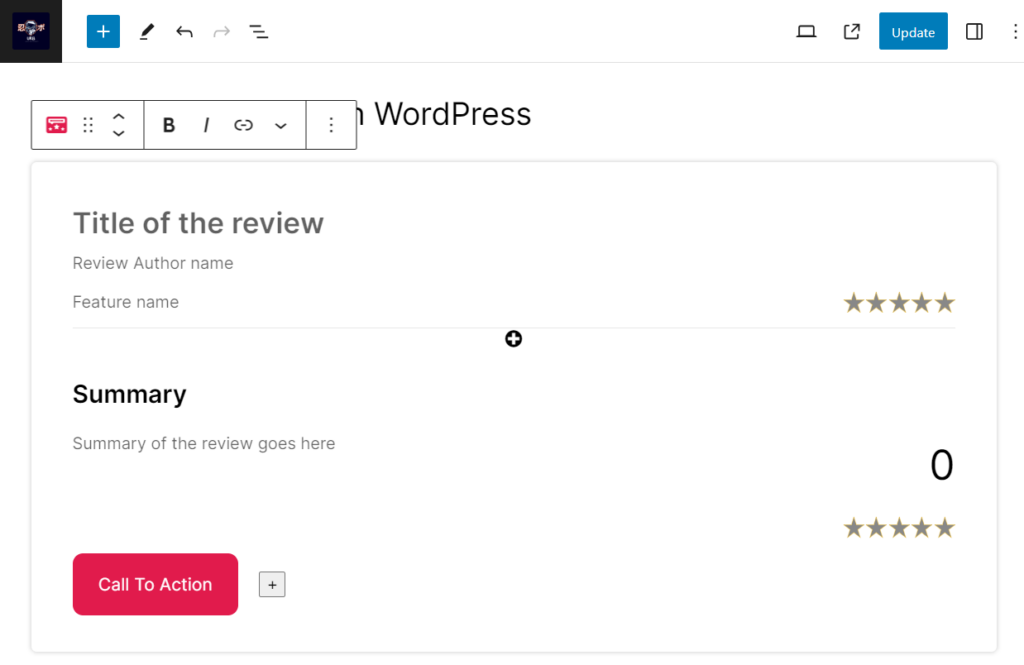
Task: Click the block drag handle
Action: tap(88, 125)
